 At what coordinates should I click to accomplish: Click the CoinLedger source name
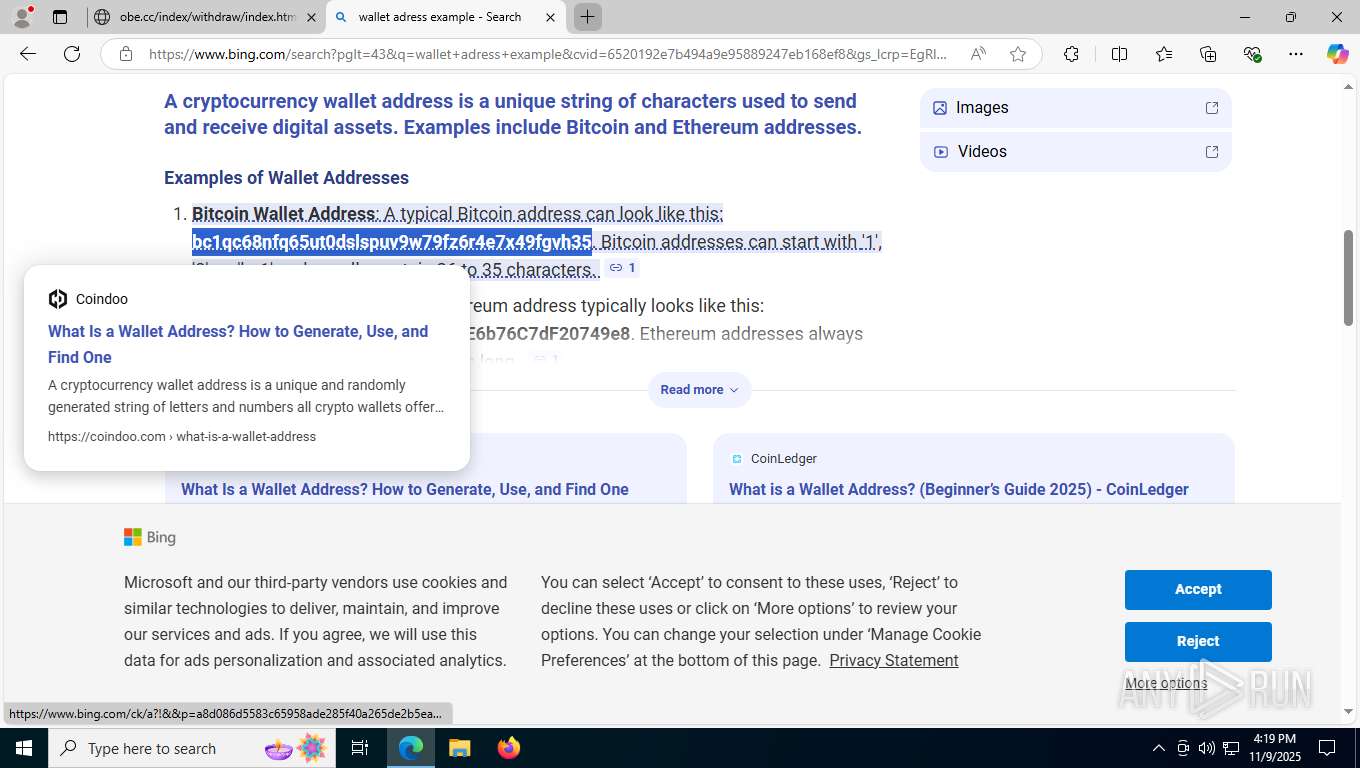click(x=784, y=458)
